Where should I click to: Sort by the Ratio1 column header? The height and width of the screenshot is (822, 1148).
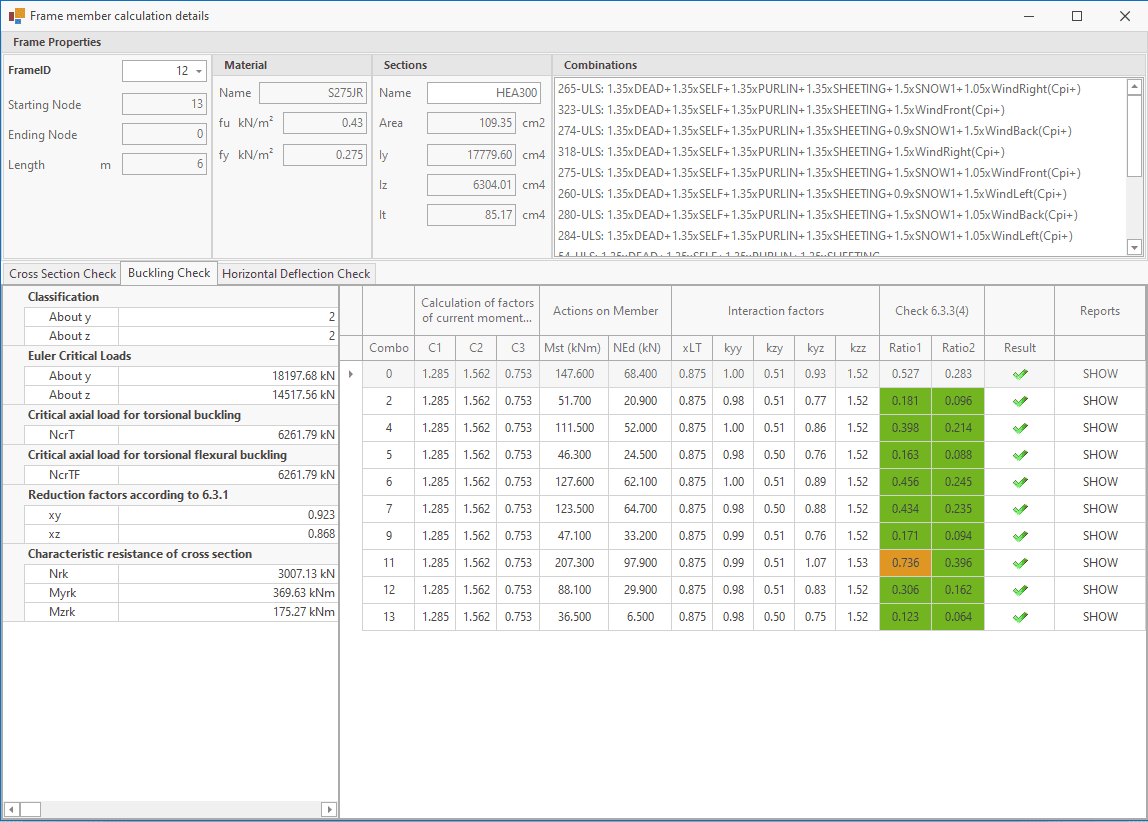coord(905,348)
